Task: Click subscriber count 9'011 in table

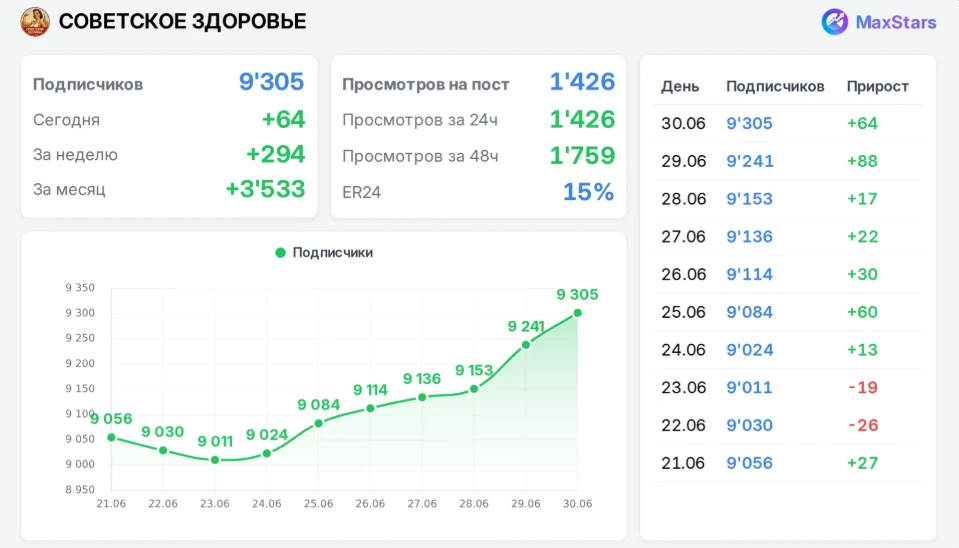Action: tap(750, 388)
